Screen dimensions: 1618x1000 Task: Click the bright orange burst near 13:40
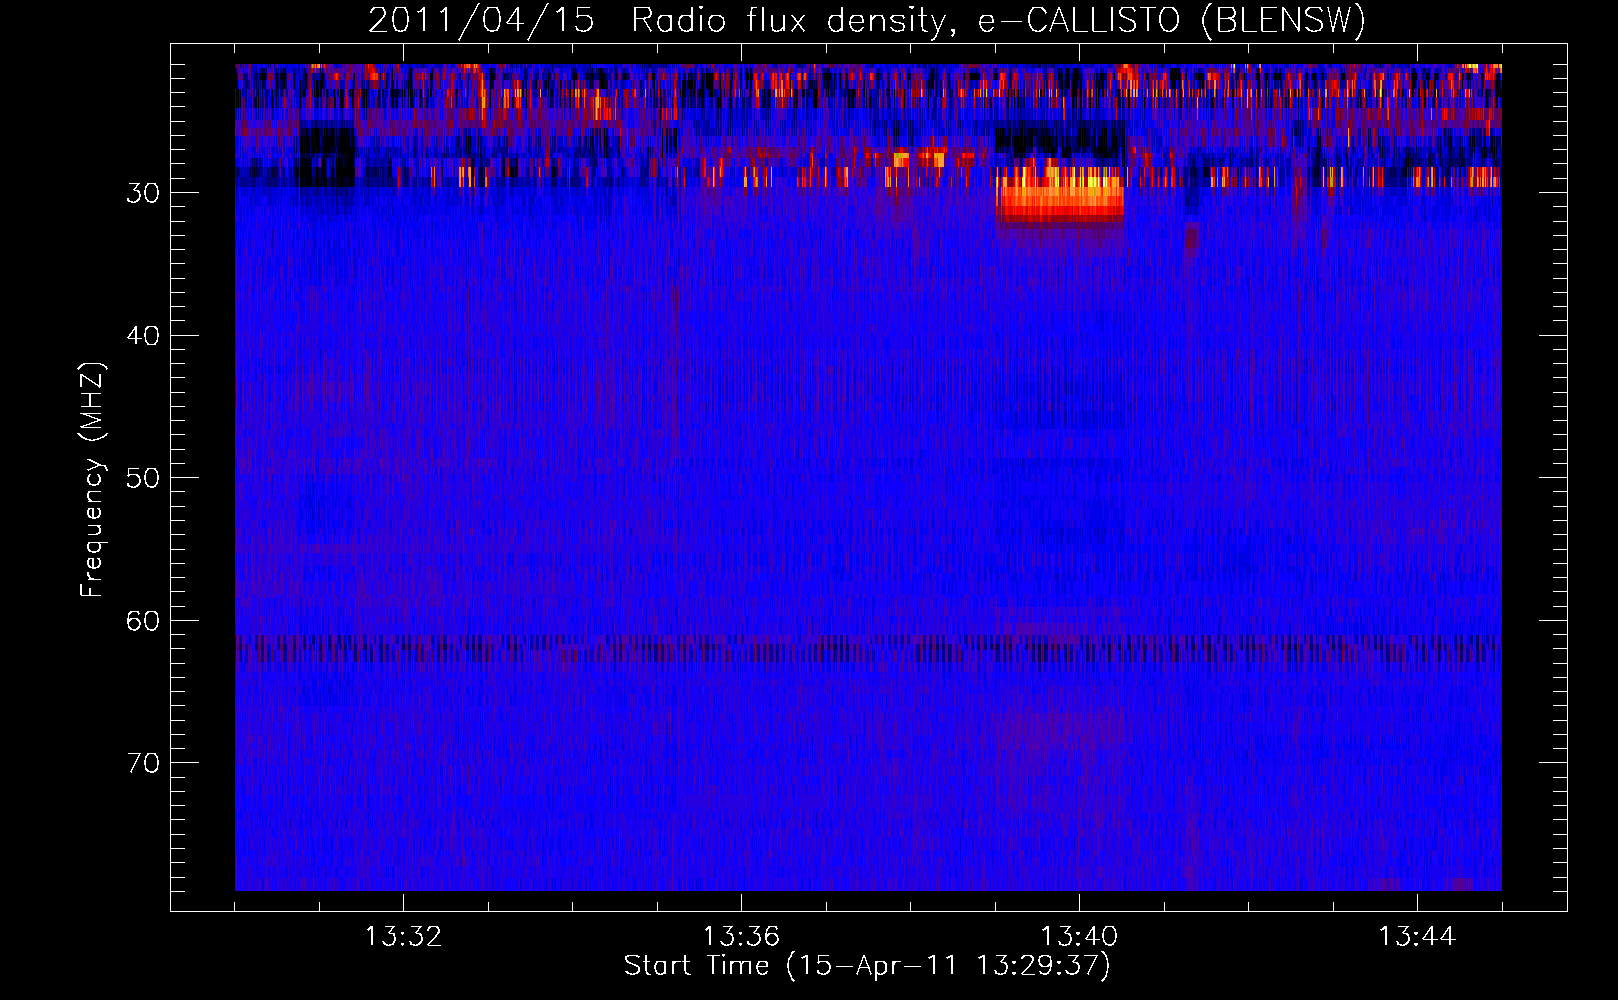[x=1060, y=196]
